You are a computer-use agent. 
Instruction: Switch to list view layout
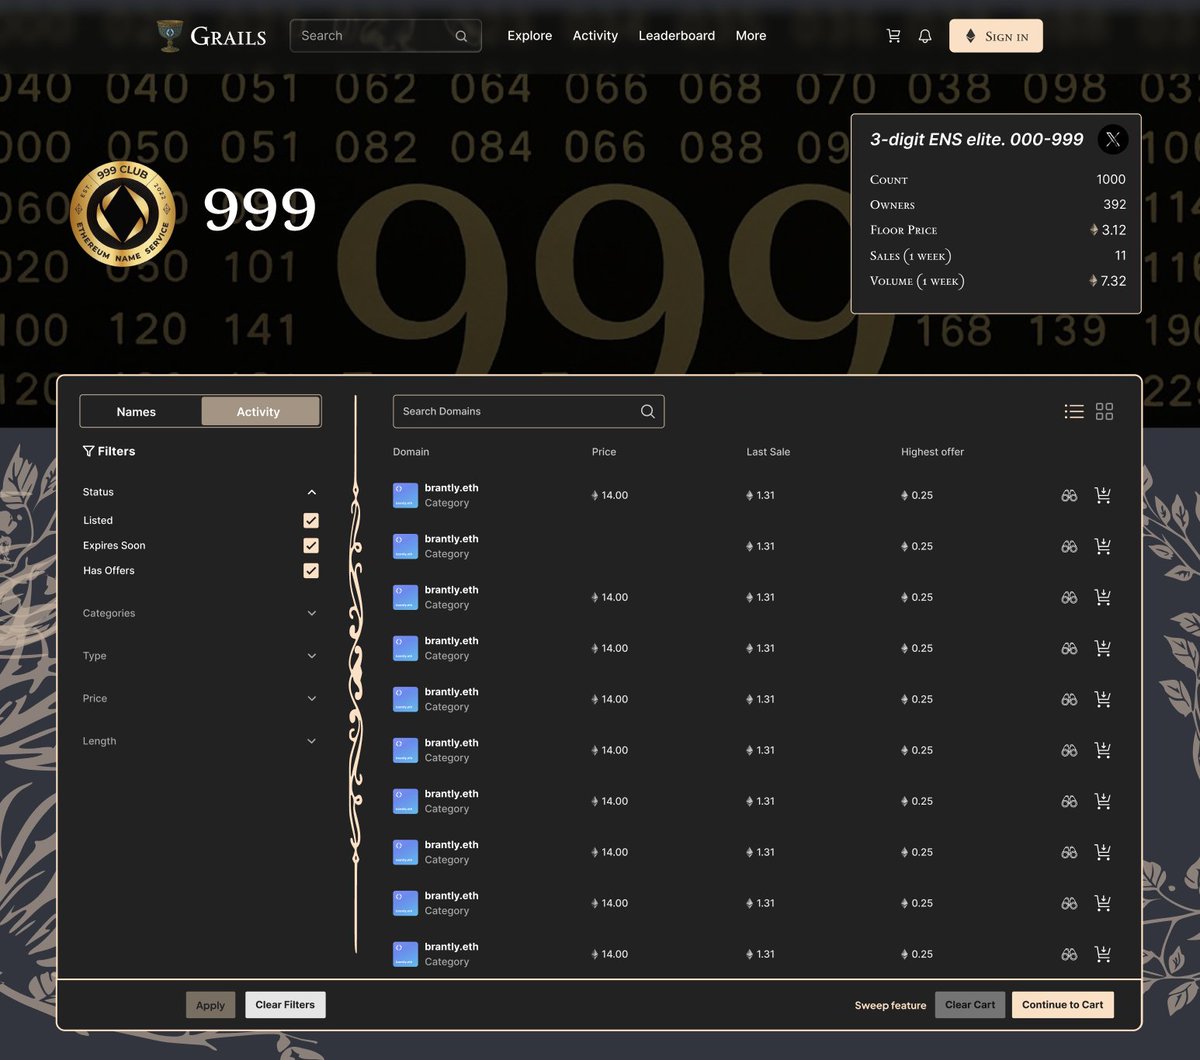click(1074, 411)
